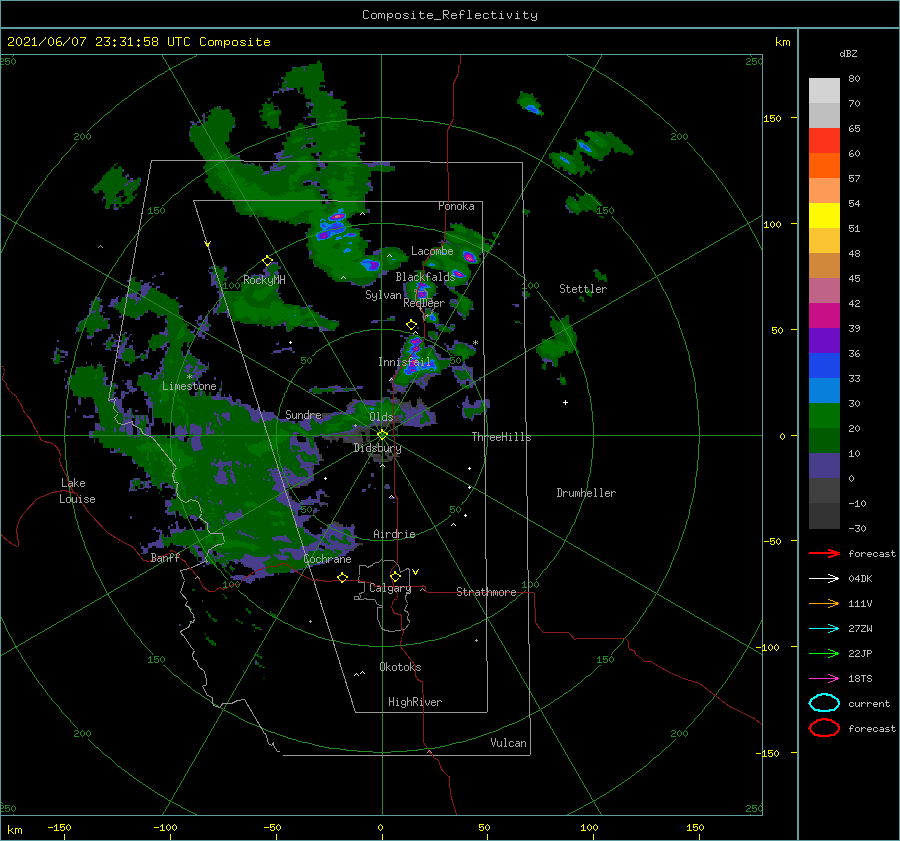Click the indigo swatch between 10 and 0 dBZ
The height and width of the screenshot is (841, 900).
[824, 465]
